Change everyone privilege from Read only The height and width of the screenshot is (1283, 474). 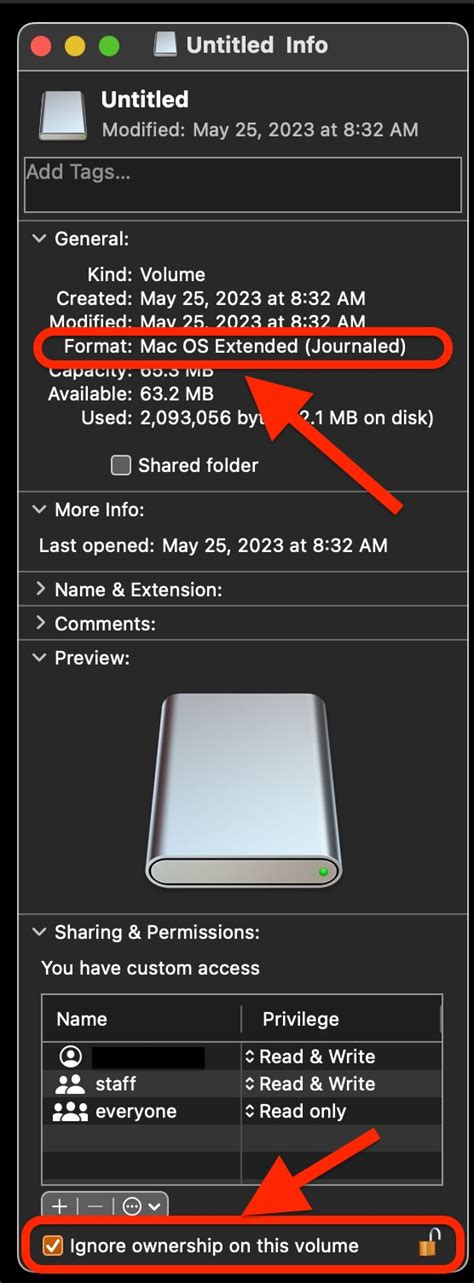click(295, 1111)
